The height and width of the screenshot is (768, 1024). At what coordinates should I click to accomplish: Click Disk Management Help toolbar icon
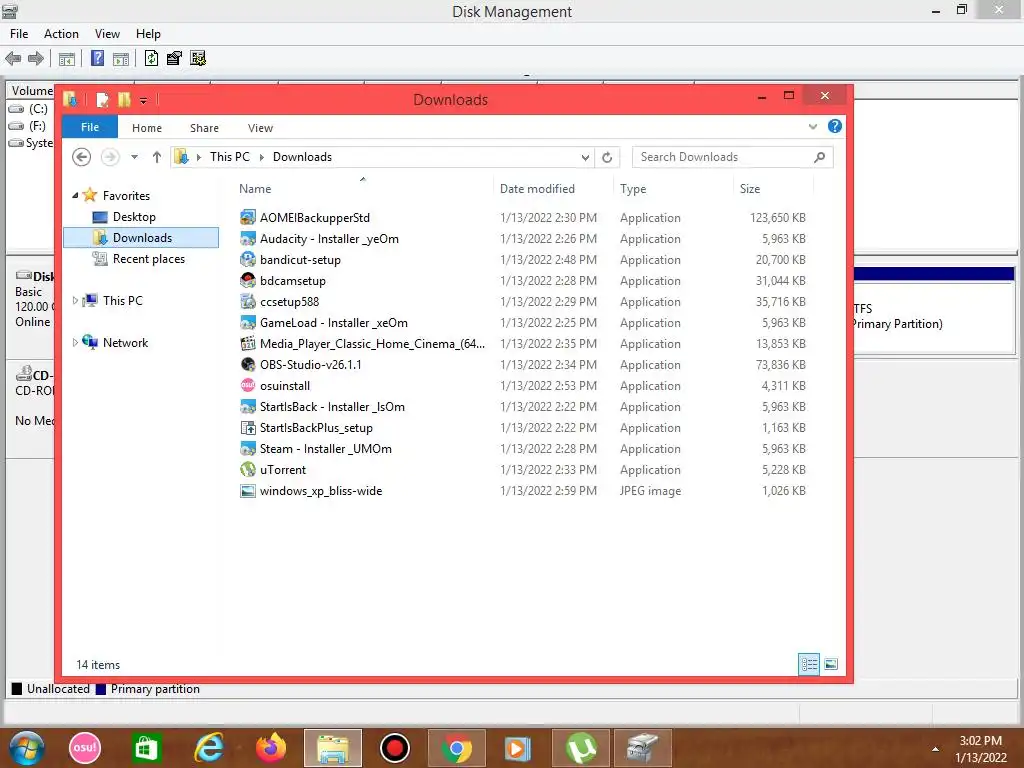pyautogui.click(x=97, y=58)
